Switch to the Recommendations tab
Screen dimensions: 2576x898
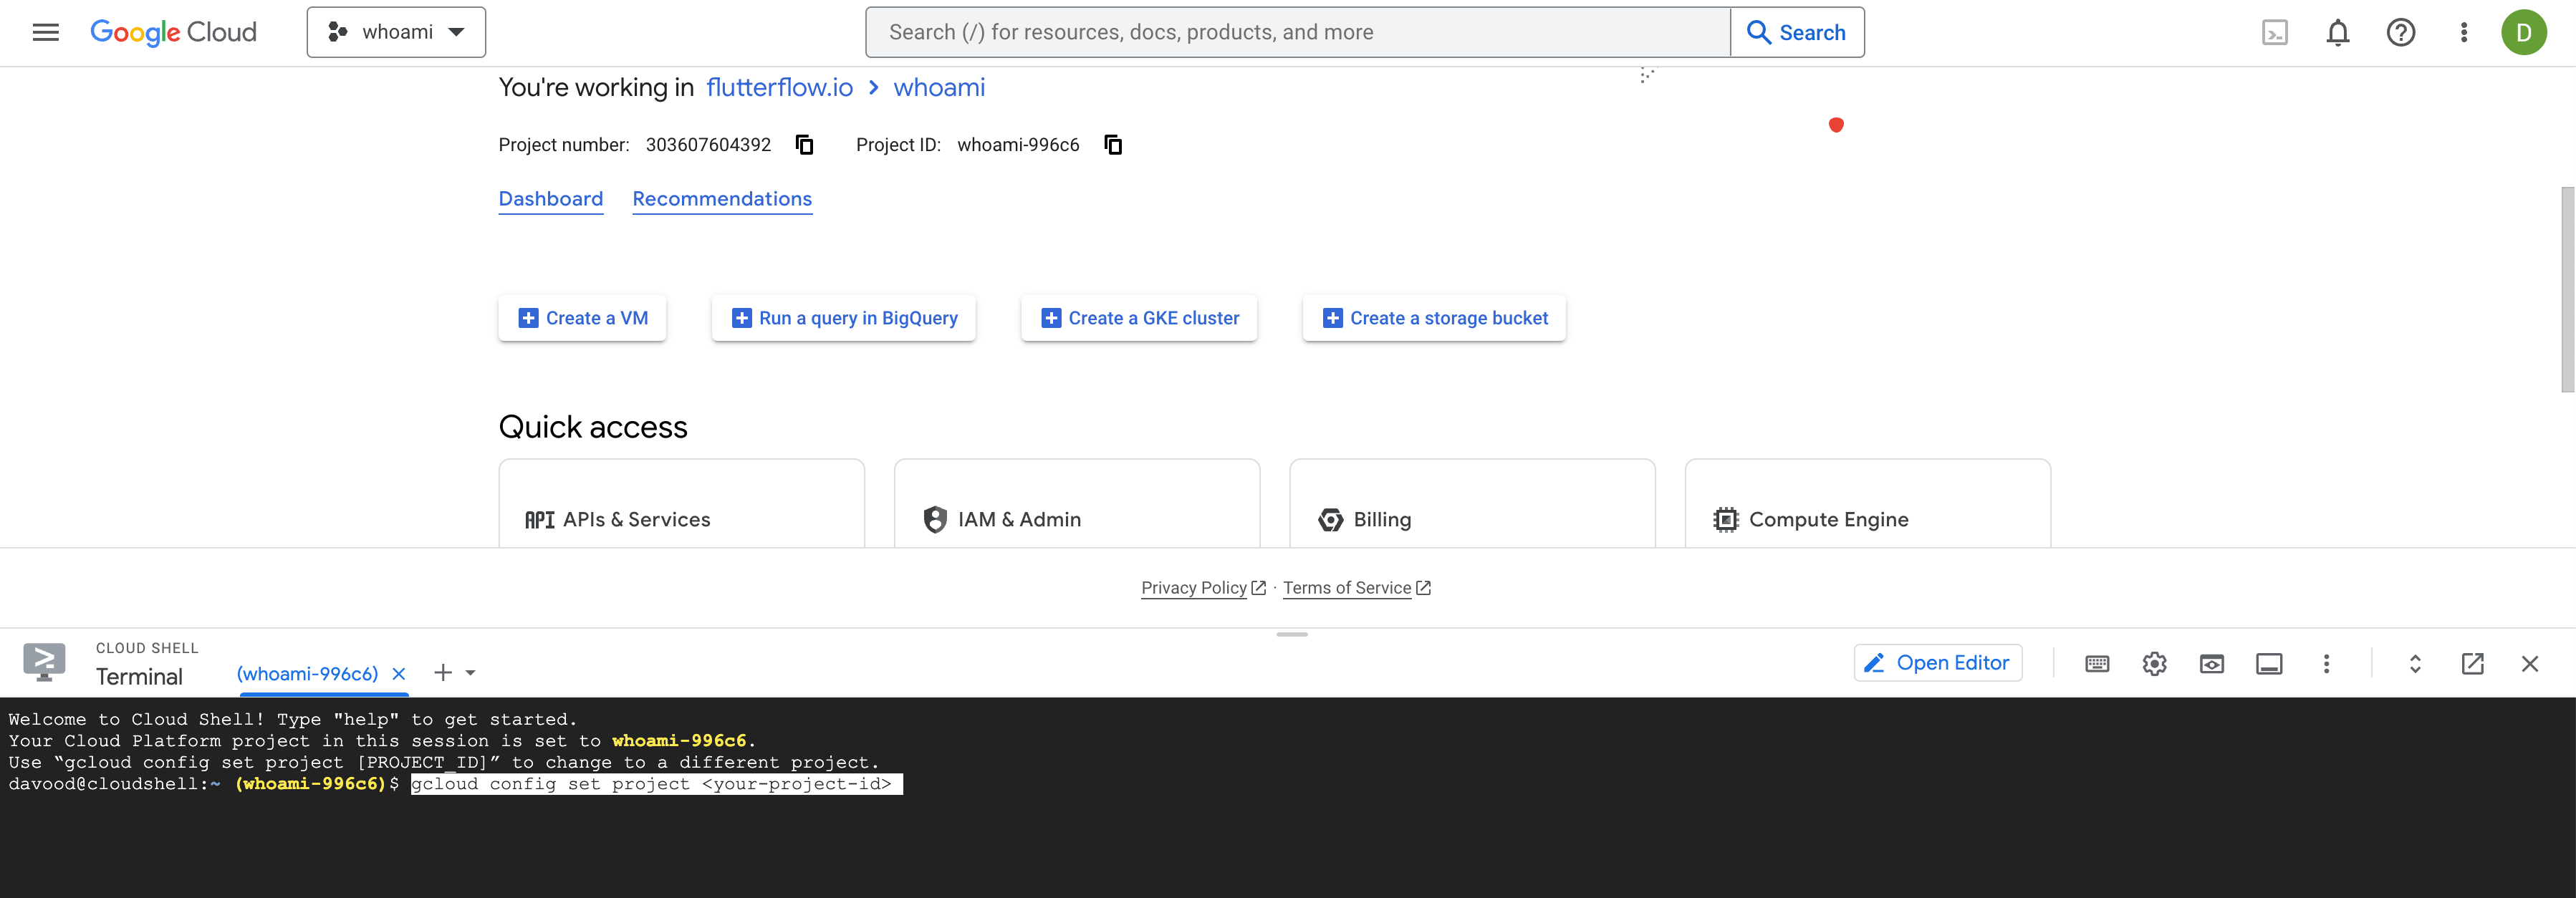point(722,199)
